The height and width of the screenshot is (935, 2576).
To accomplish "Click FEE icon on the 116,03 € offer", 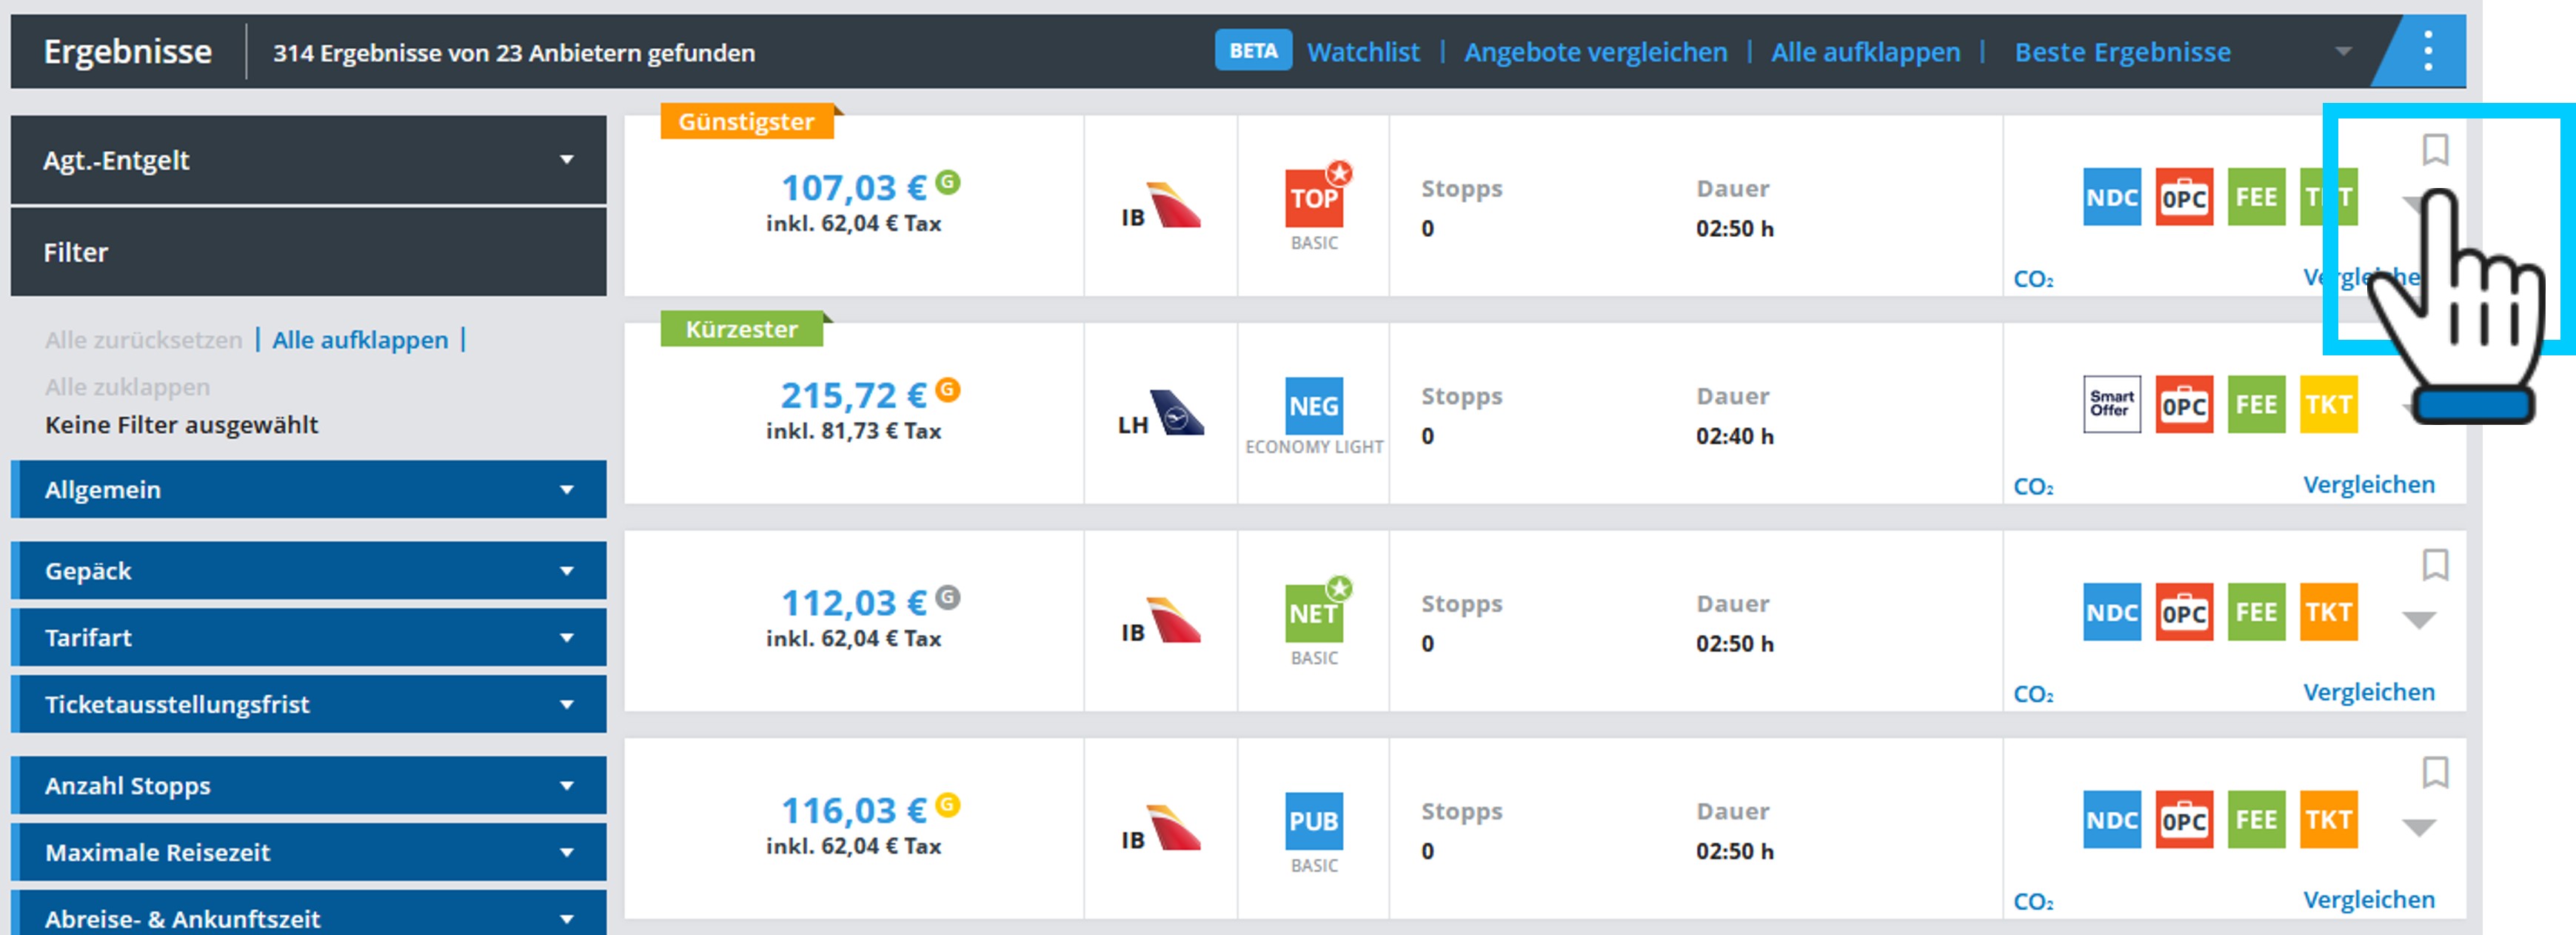I will [2256, 819].
